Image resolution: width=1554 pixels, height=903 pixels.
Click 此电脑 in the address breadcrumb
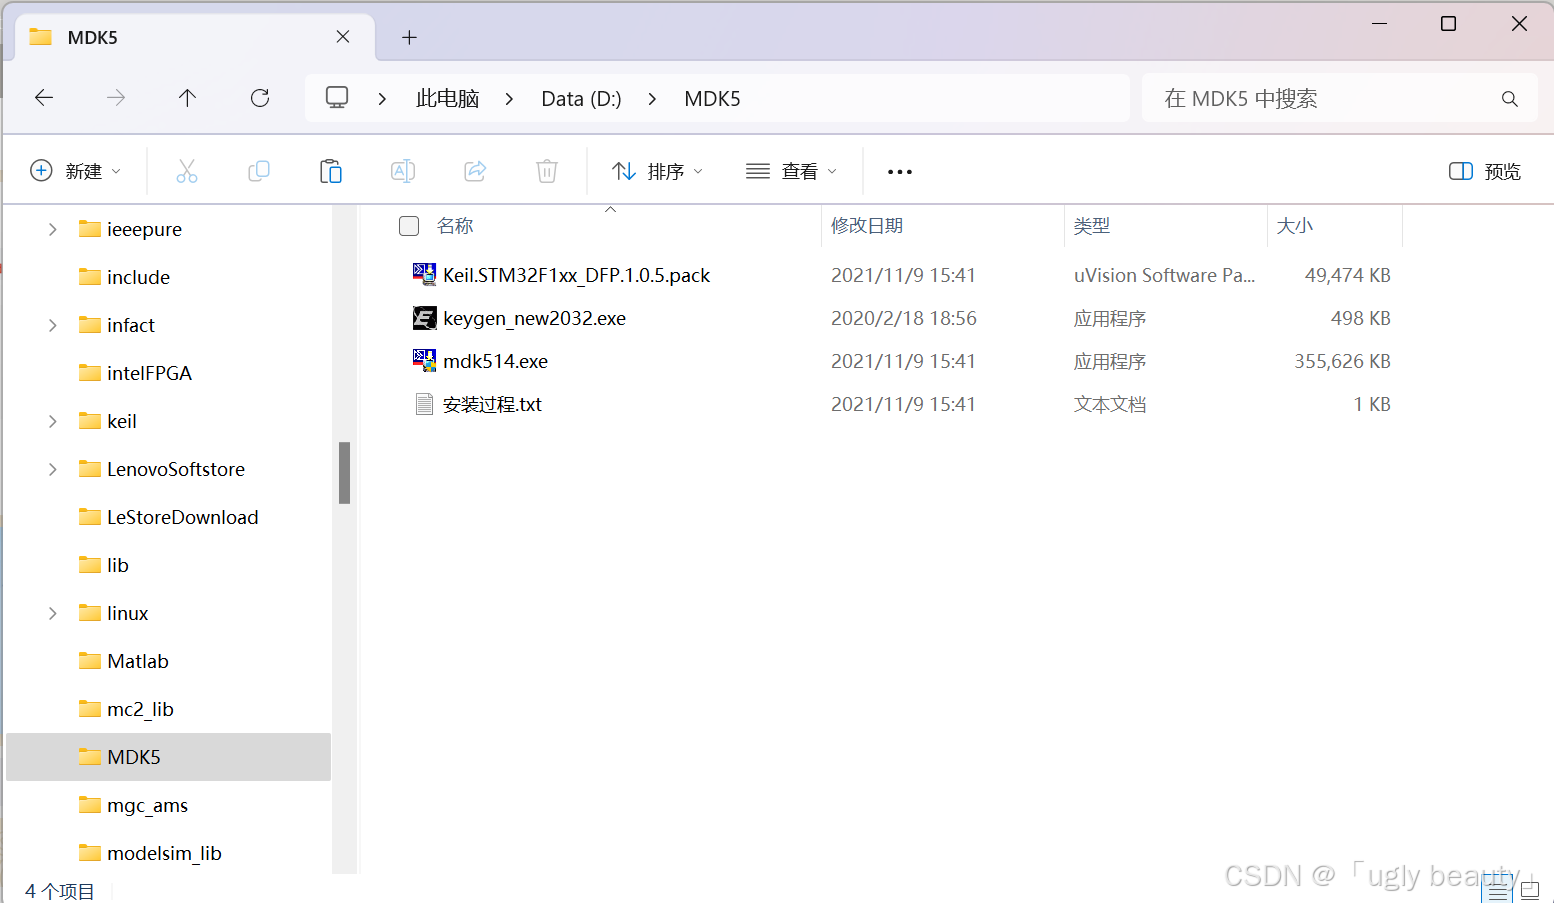[447, 98]
